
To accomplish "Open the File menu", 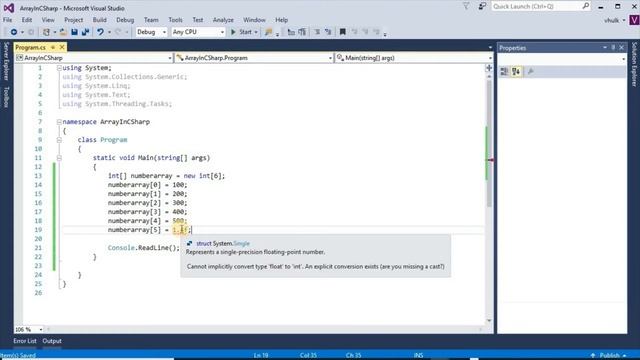I will (x=7, y=20).
